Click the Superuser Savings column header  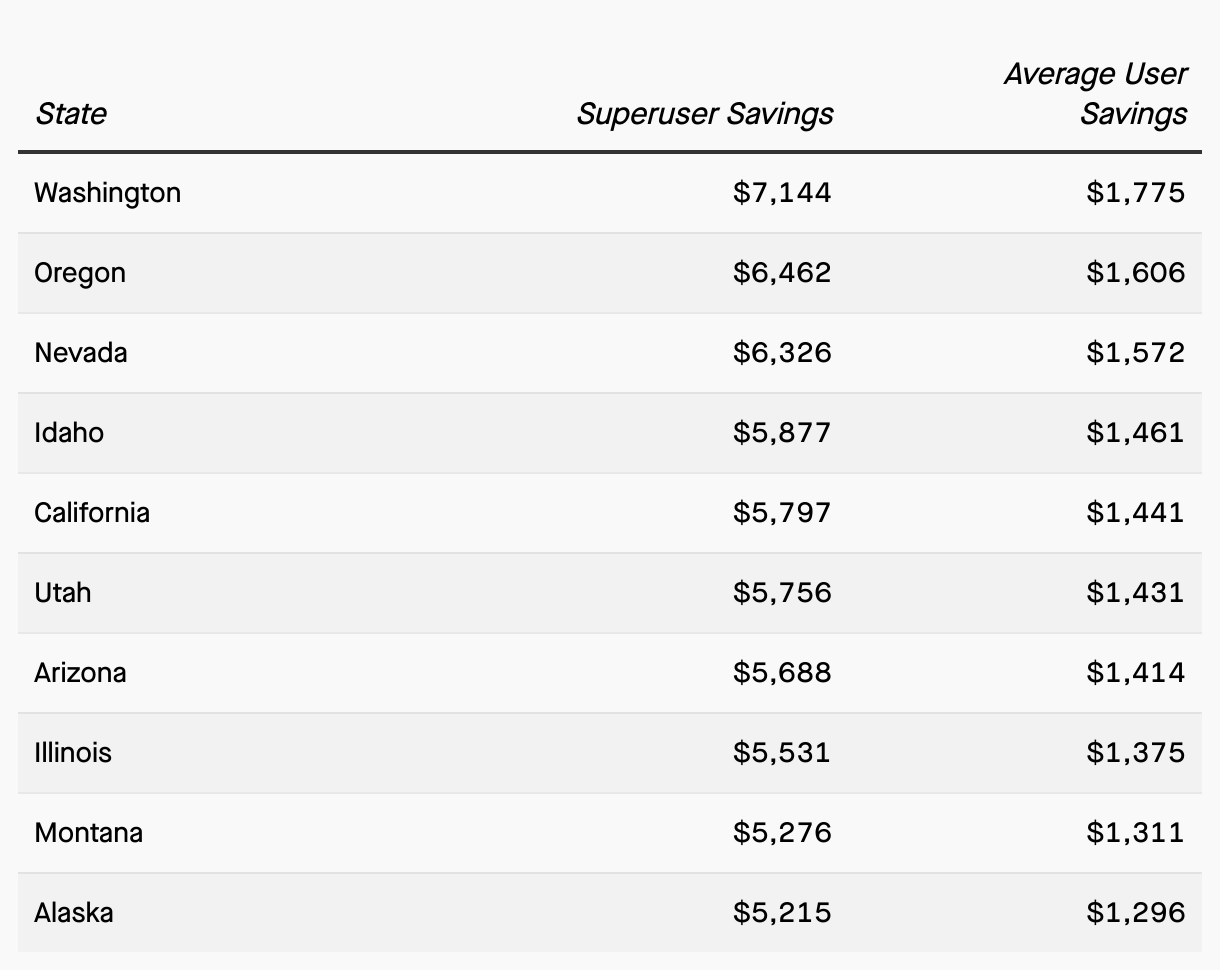pos(704,114)
